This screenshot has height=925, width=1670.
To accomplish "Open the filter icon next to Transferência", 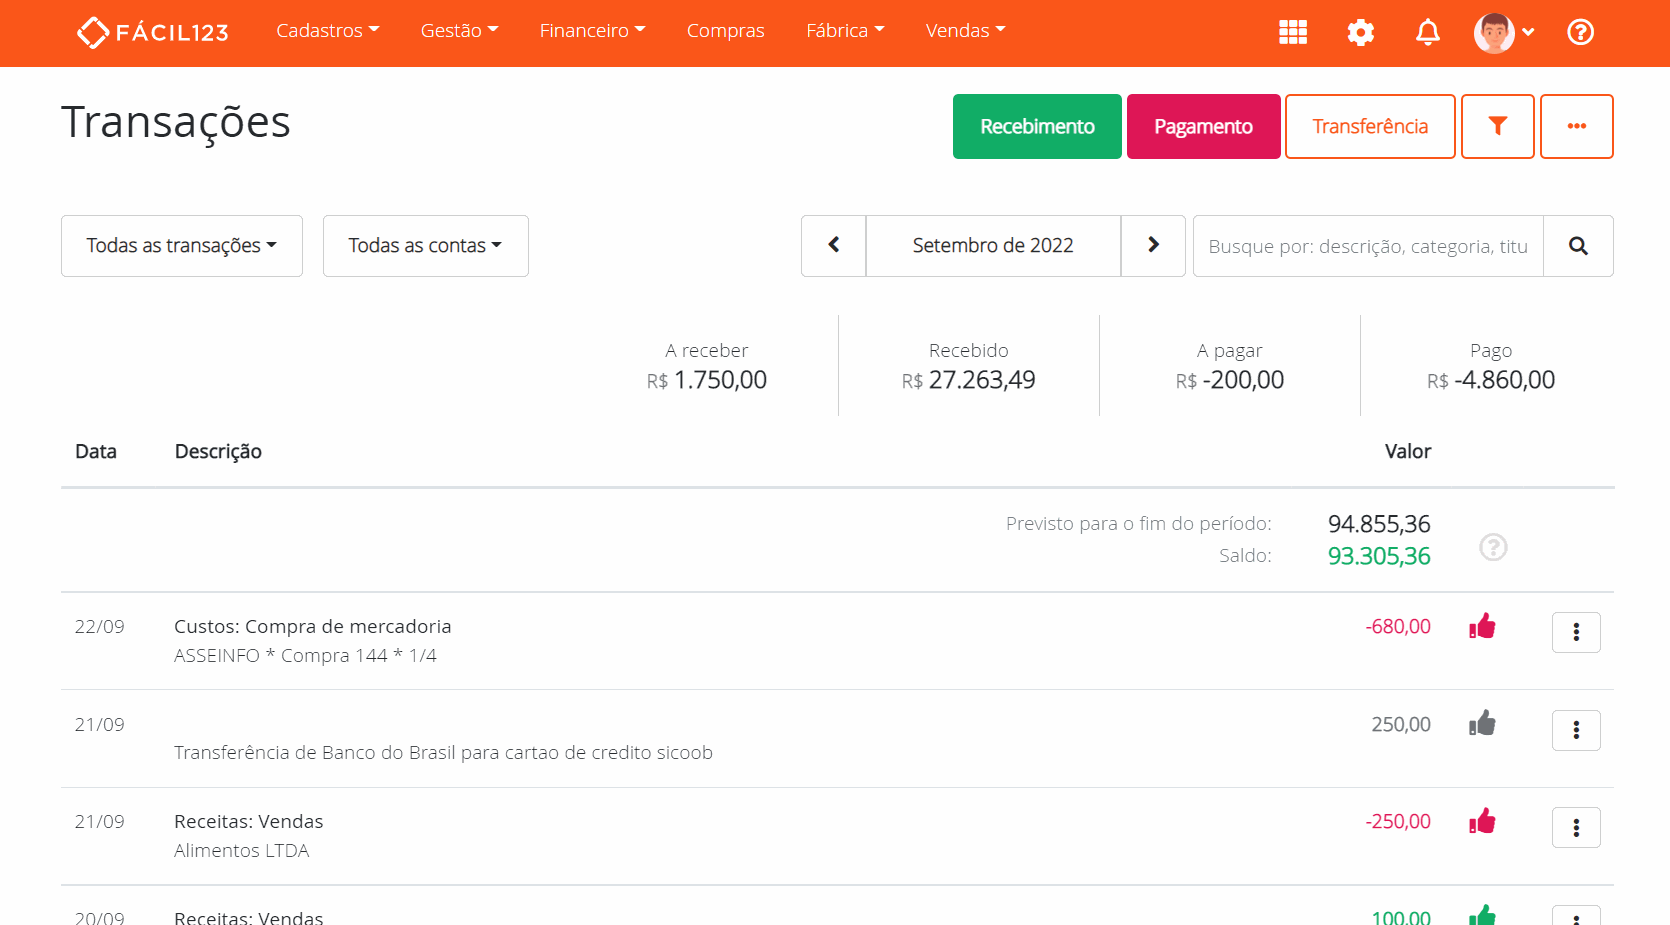I will coord(1497,126).
